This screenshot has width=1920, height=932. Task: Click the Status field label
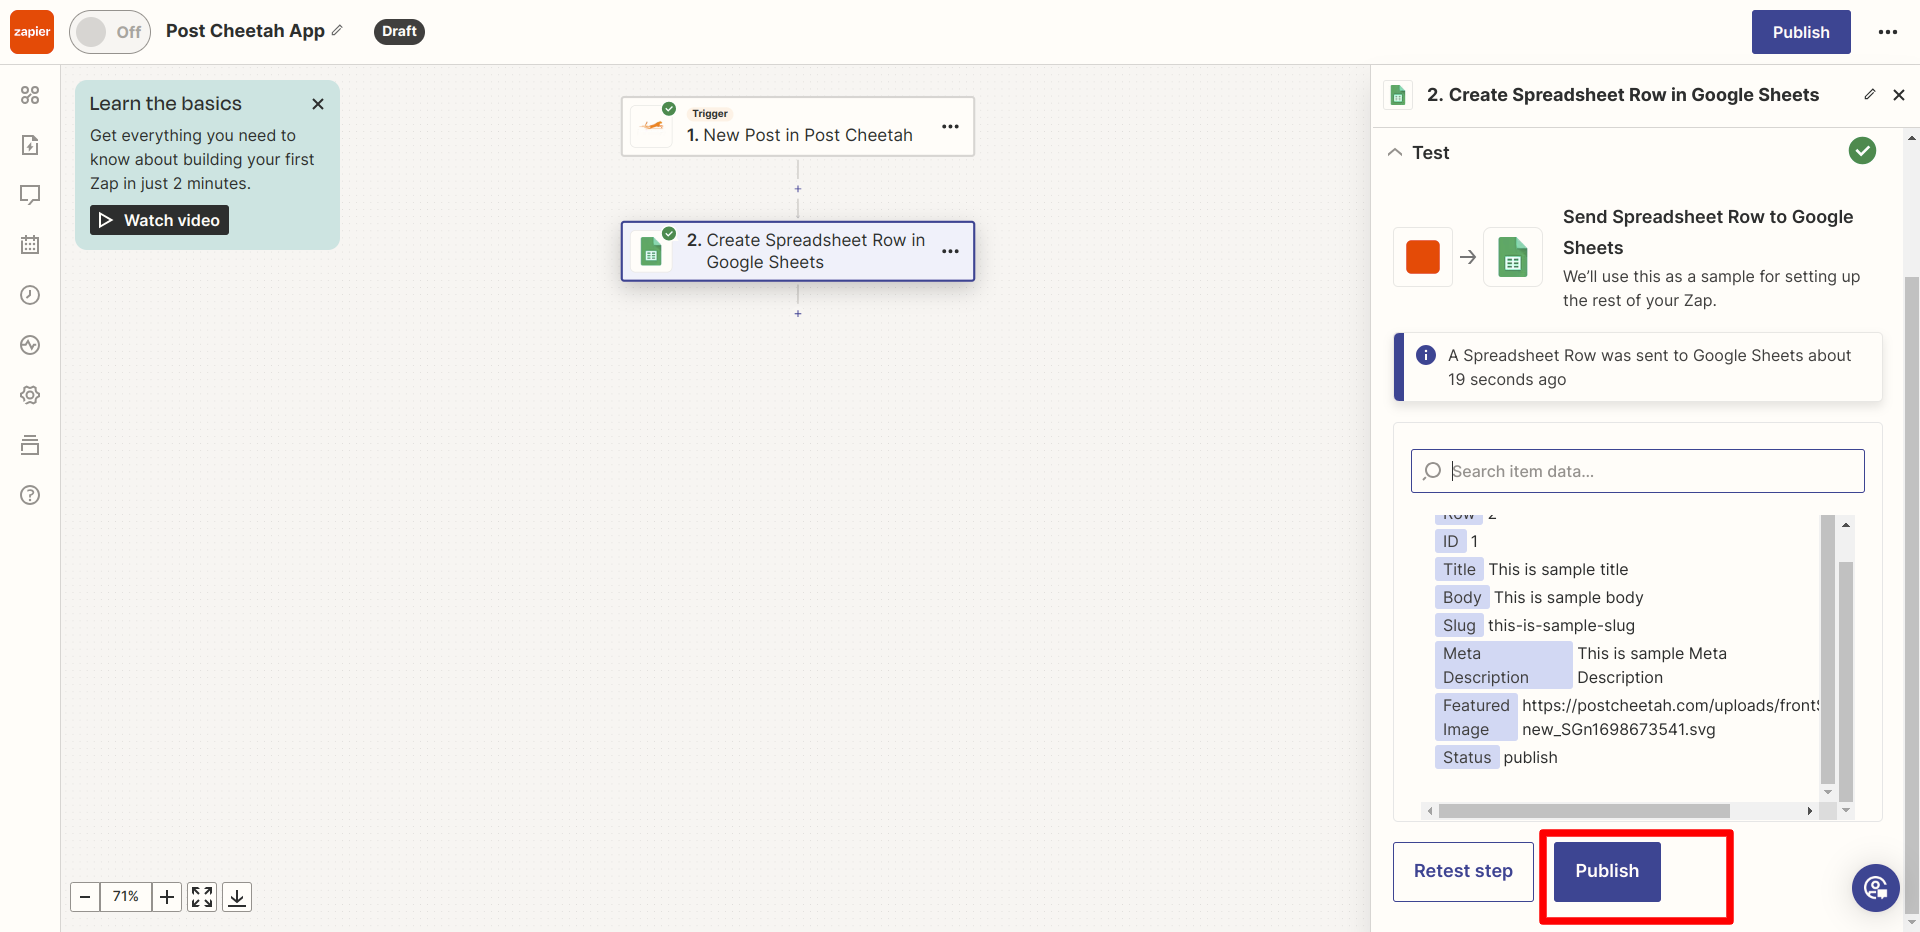coord(1467,757)
